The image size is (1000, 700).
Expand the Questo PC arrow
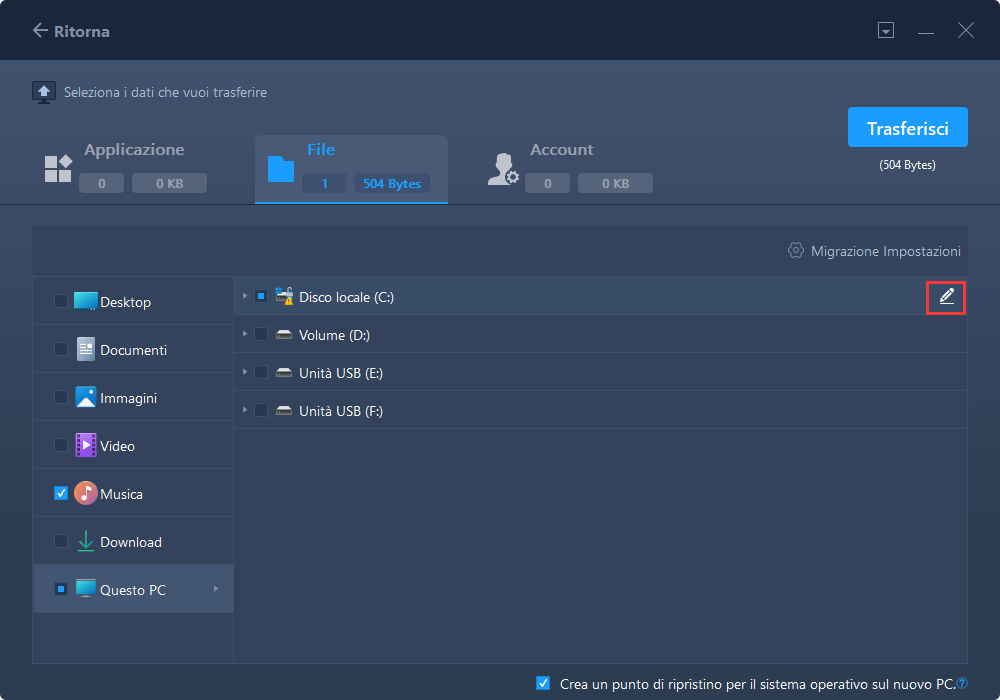pos(216,588)
